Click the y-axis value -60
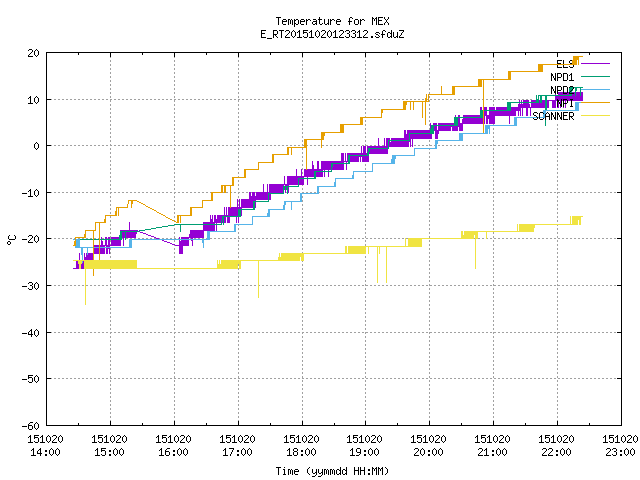640x480 pixels. point(31,426)
